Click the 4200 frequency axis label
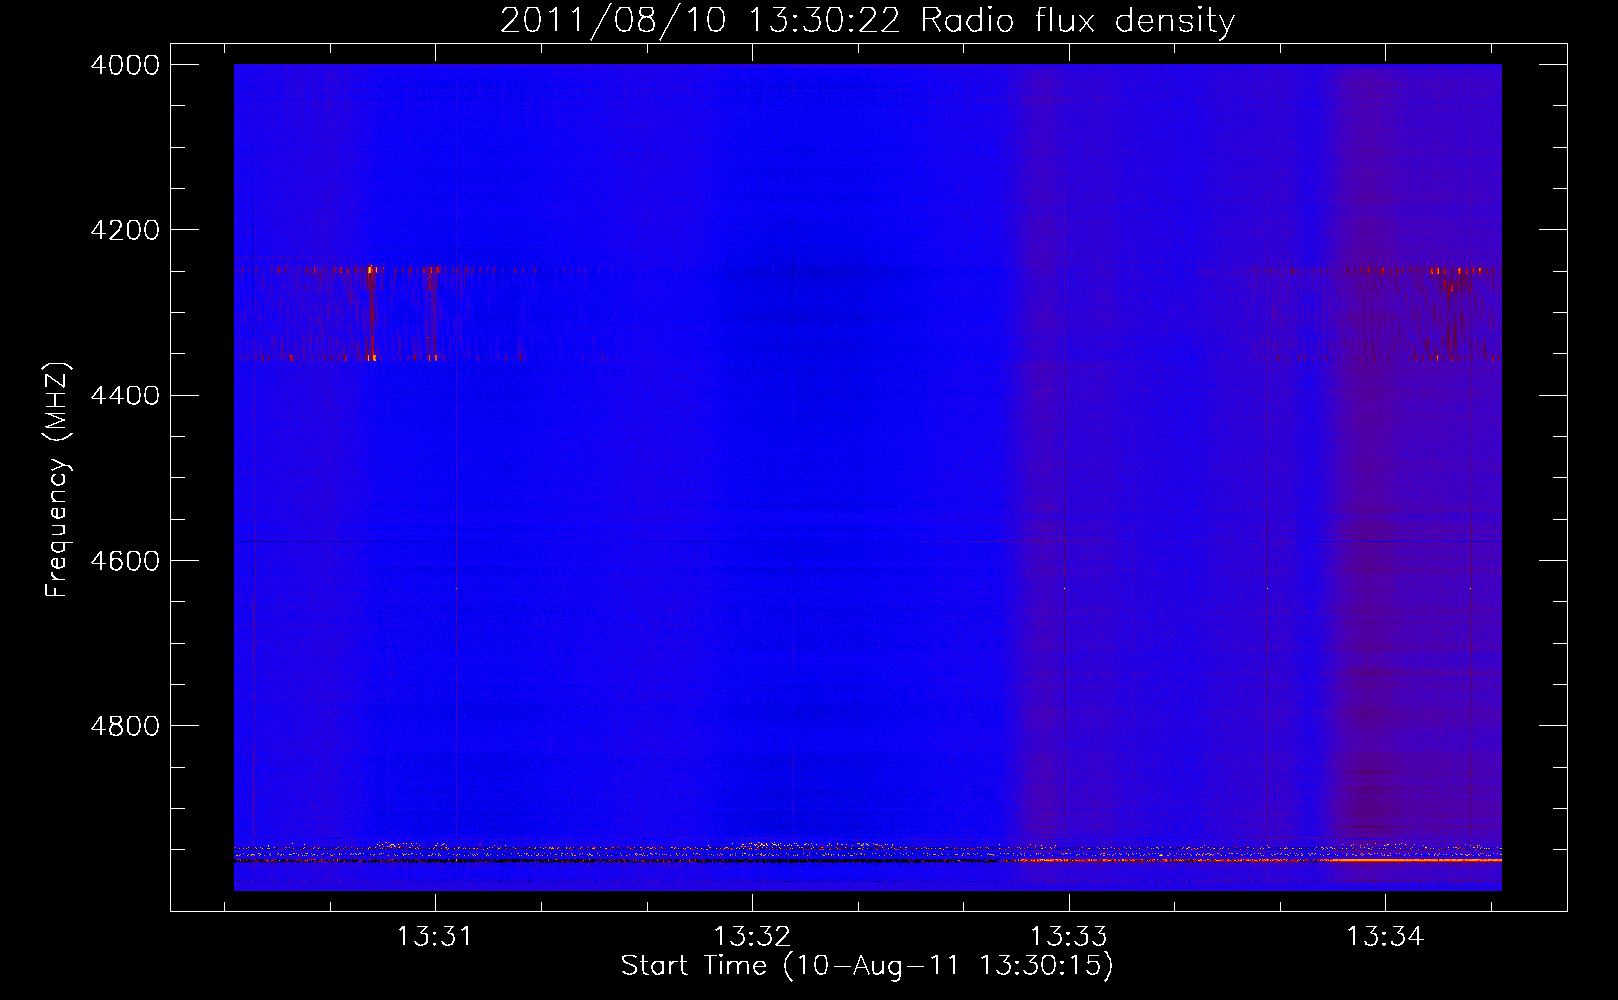Image resolution: width=1618 pixels, height=1000 pixels. pos(124,230)
